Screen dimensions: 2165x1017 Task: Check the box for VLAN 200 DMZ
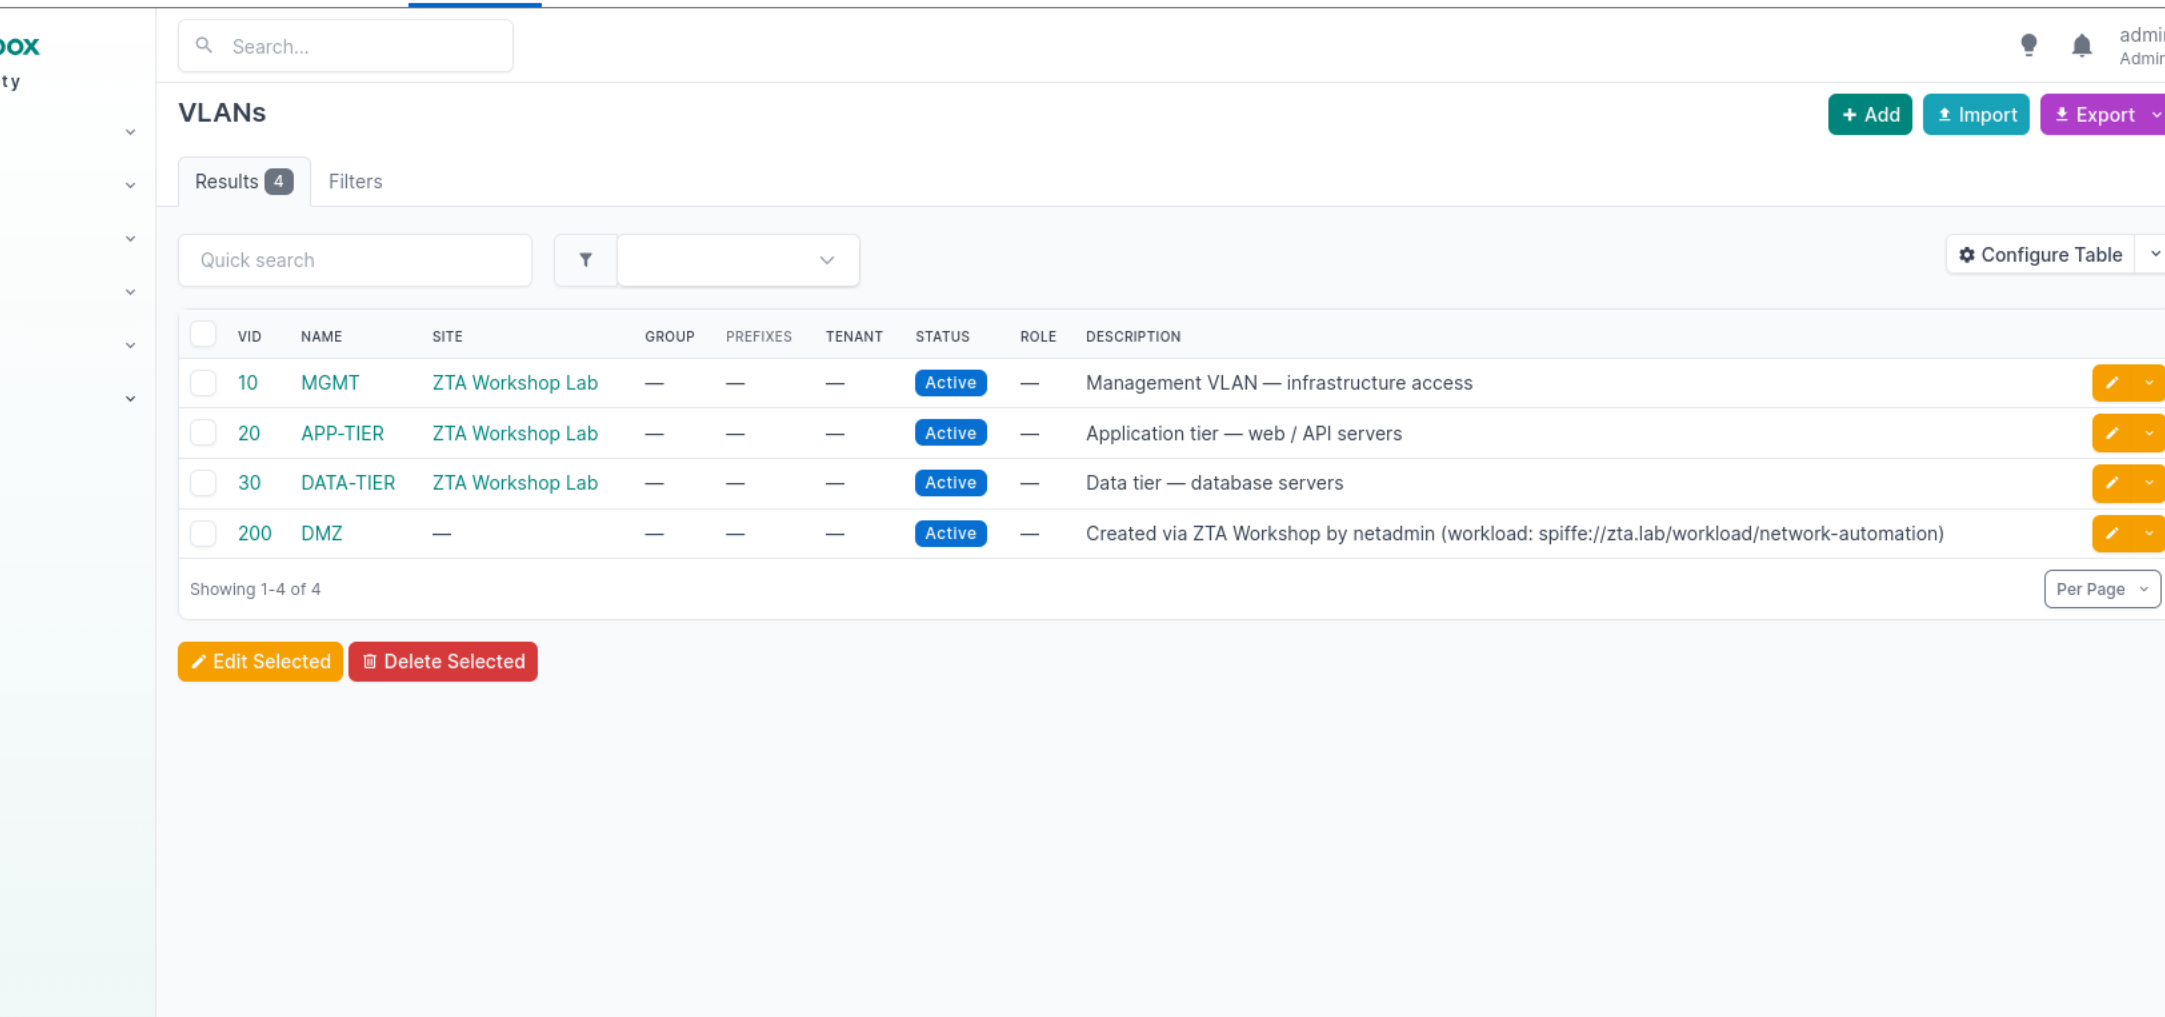pyautogui.click(x=203, y=533)
